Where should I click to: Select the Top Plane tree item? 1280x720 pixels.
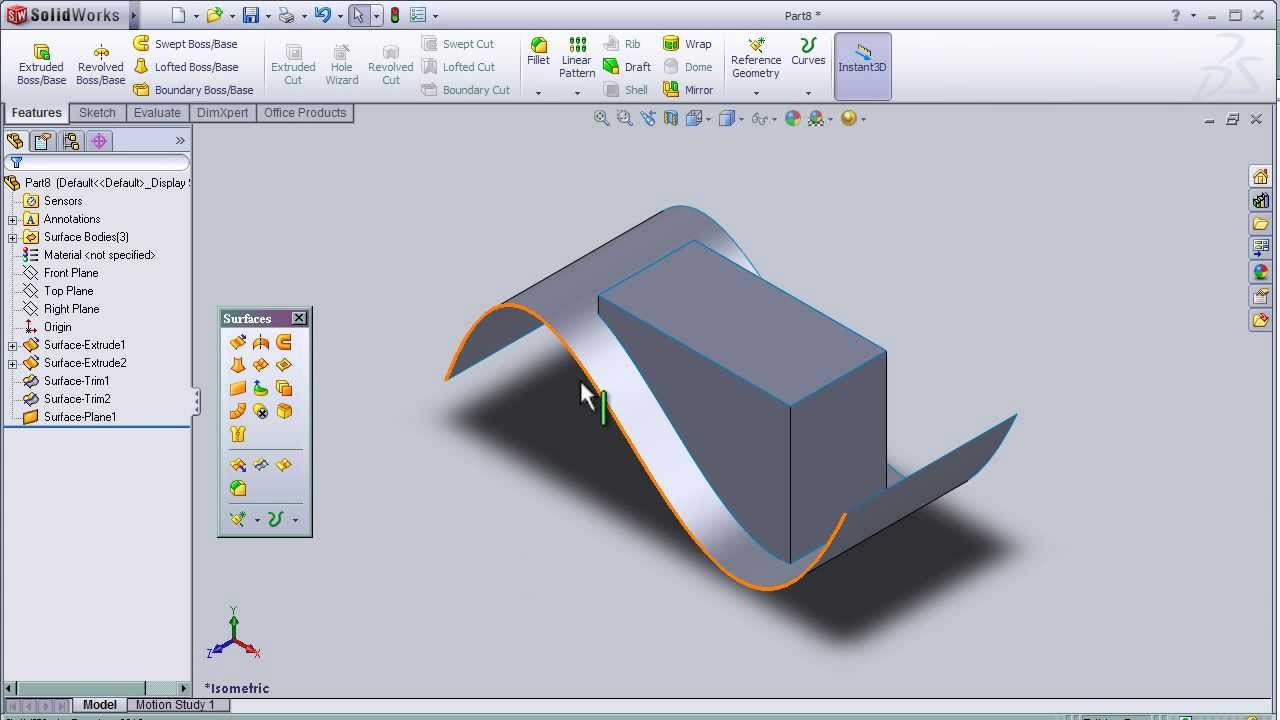58,291
